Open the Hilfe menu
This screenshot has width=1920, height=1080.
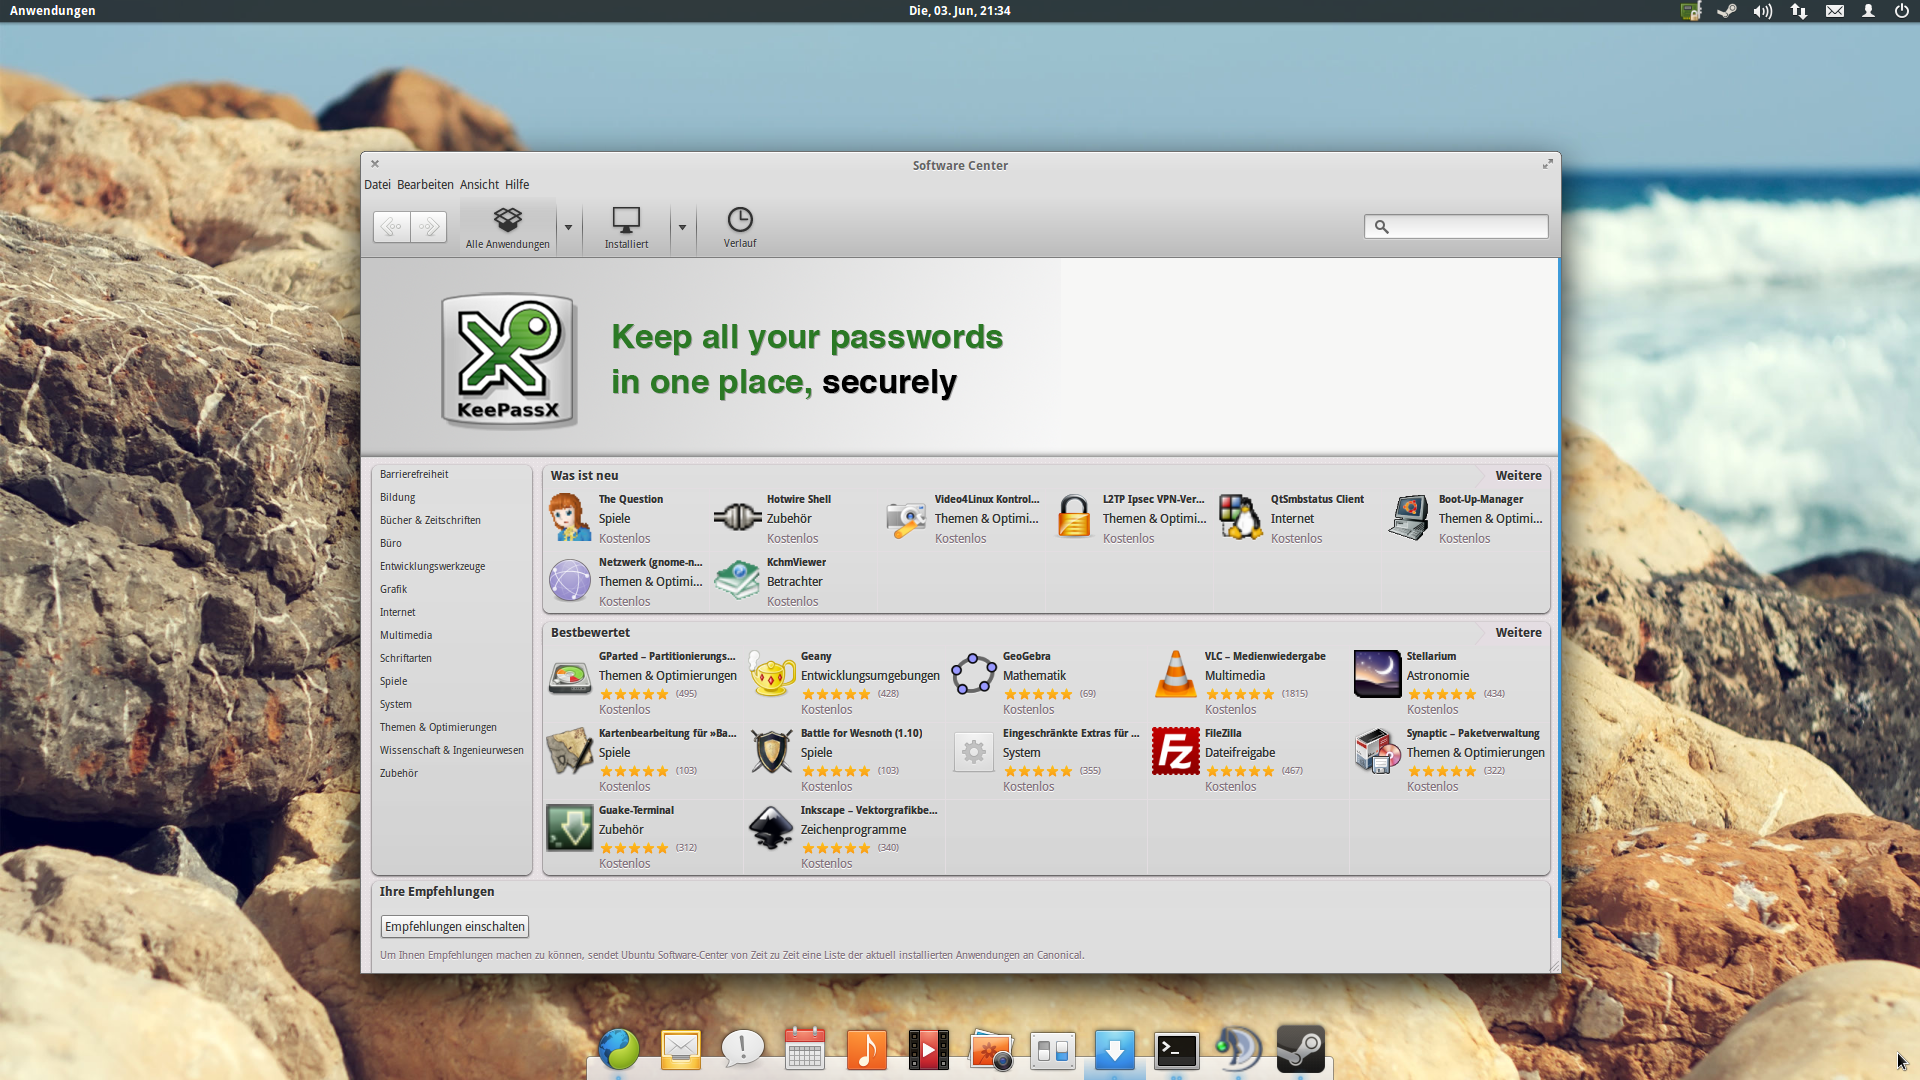tap(517, 185)
